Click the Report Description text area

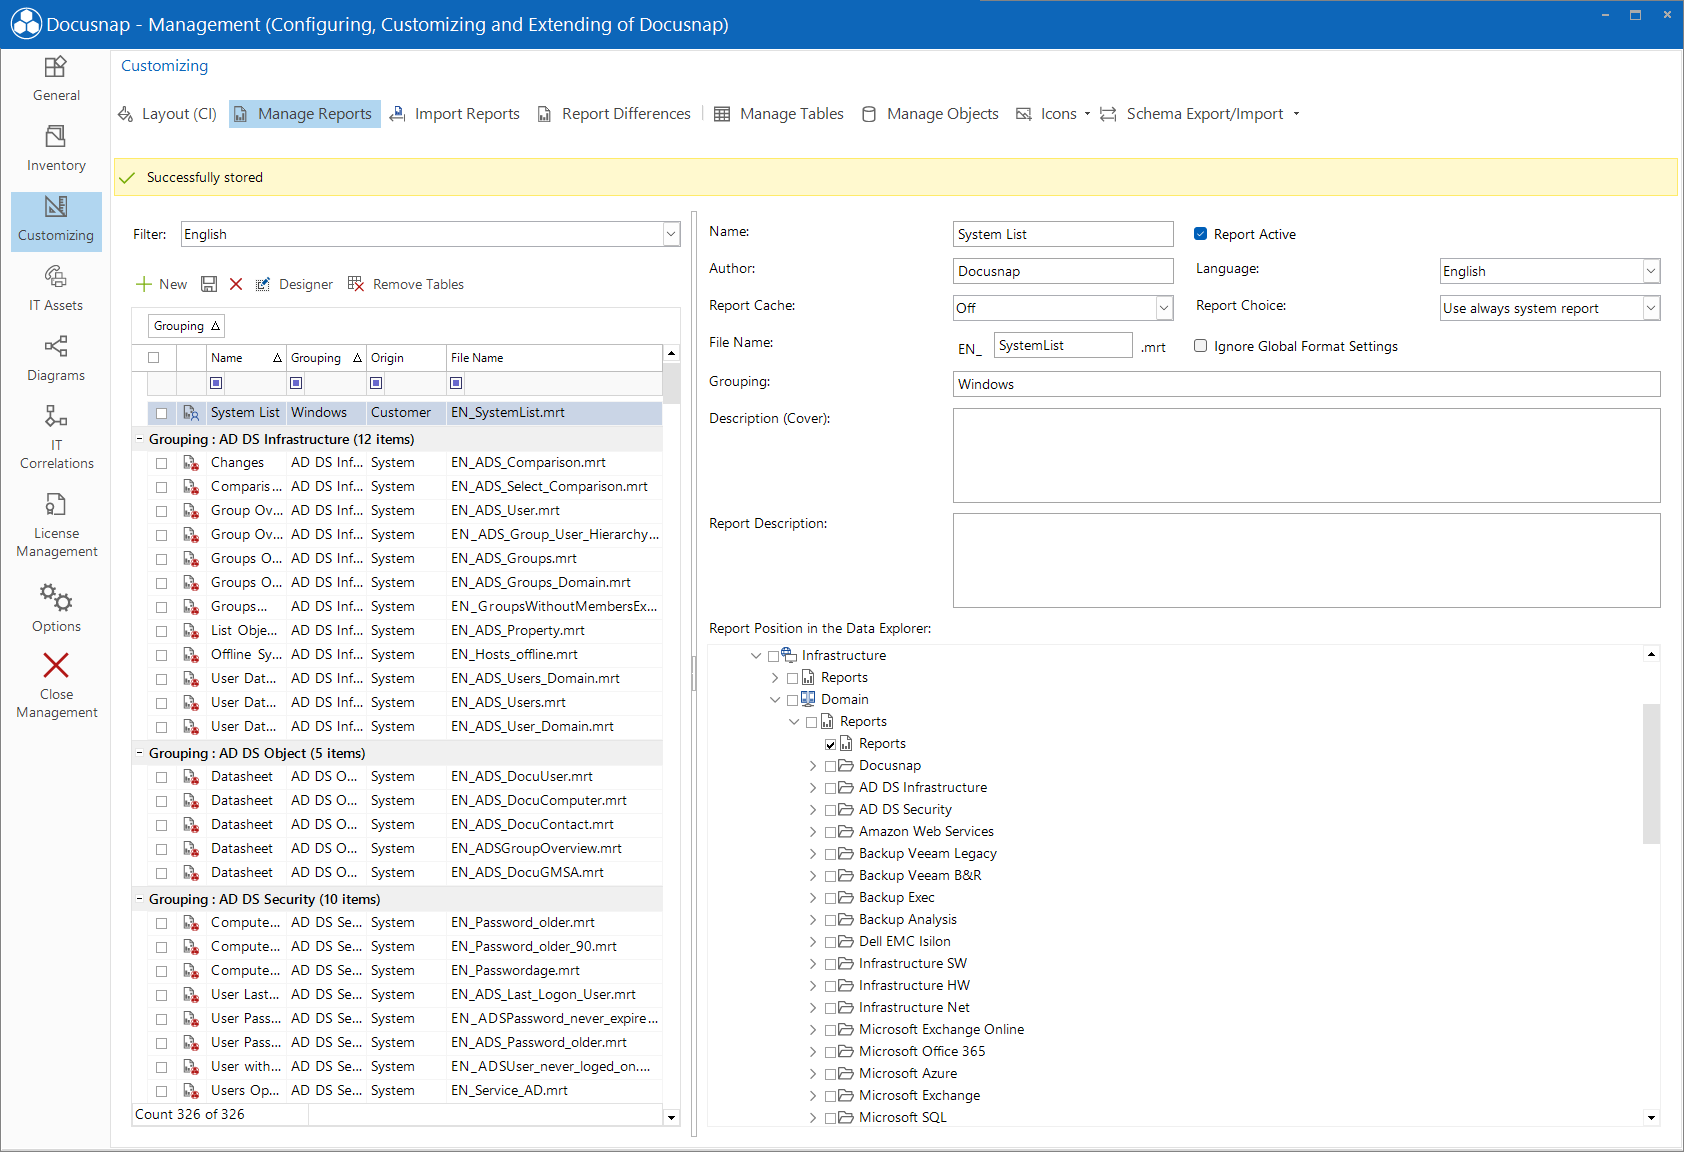pos(1306,560)
